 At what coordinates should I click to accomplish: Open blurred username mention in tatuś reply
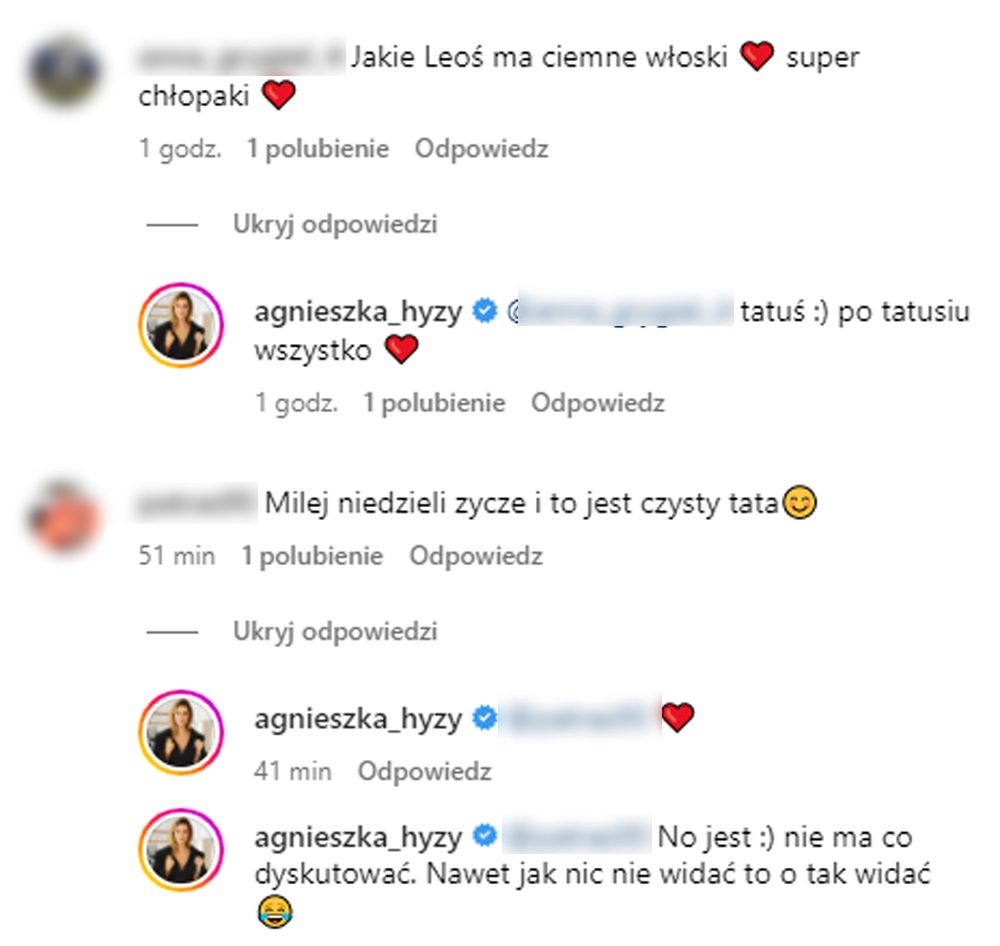(621, 310)
